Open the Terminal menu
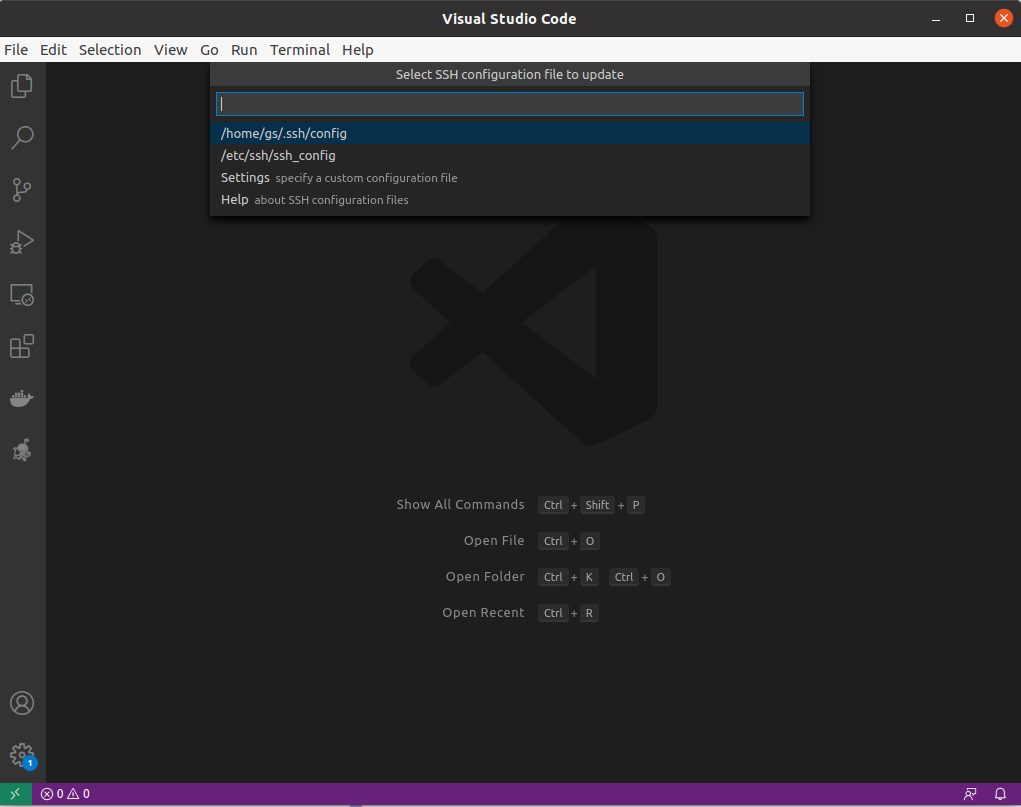1021x807 pixels. pos(300,50)
